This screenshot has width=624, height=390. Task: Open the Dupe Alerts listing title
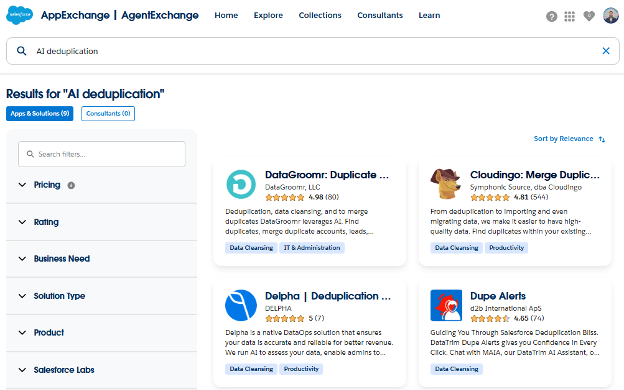click(498, 296)
